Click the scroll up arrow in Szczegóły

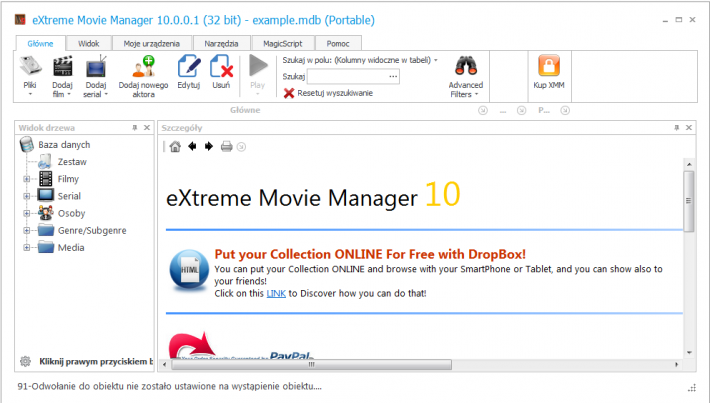(689, 164)
